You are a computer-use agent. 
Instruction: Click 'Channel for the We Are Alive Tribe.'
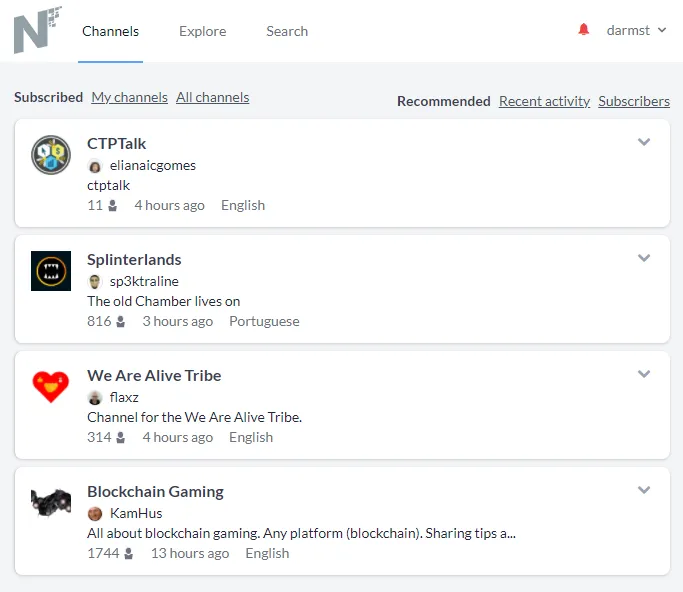[x=194, y=417]
